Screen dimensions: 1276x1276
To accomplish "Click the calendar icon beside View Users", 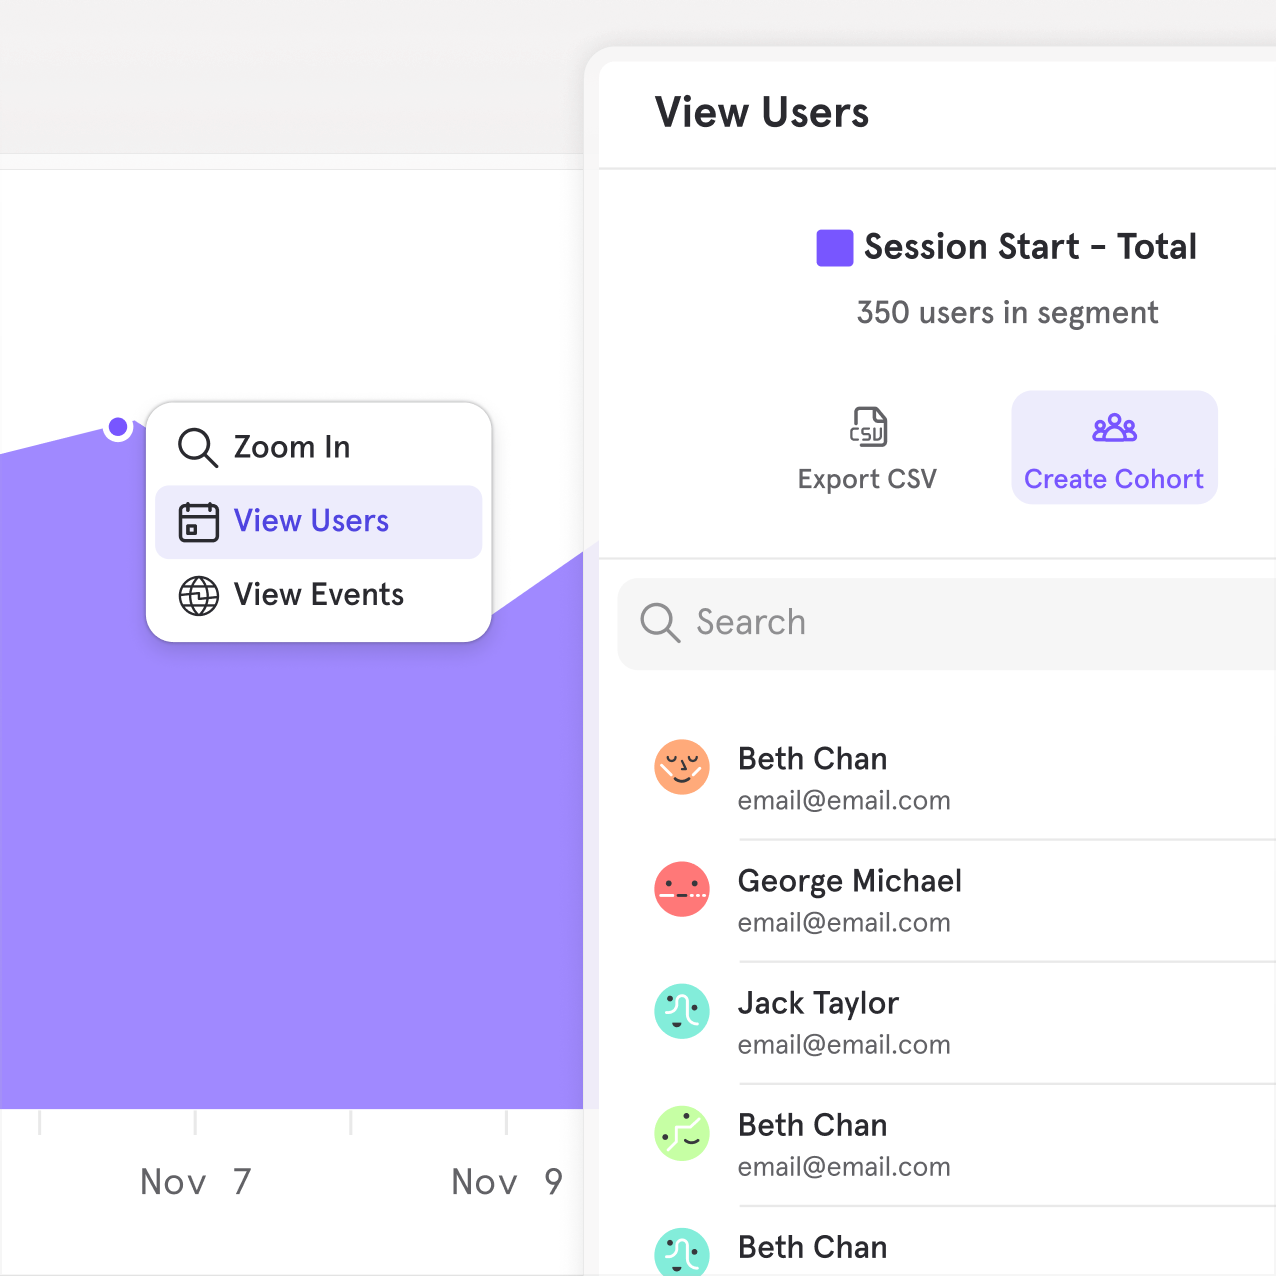I will click(x=198, y=522).
